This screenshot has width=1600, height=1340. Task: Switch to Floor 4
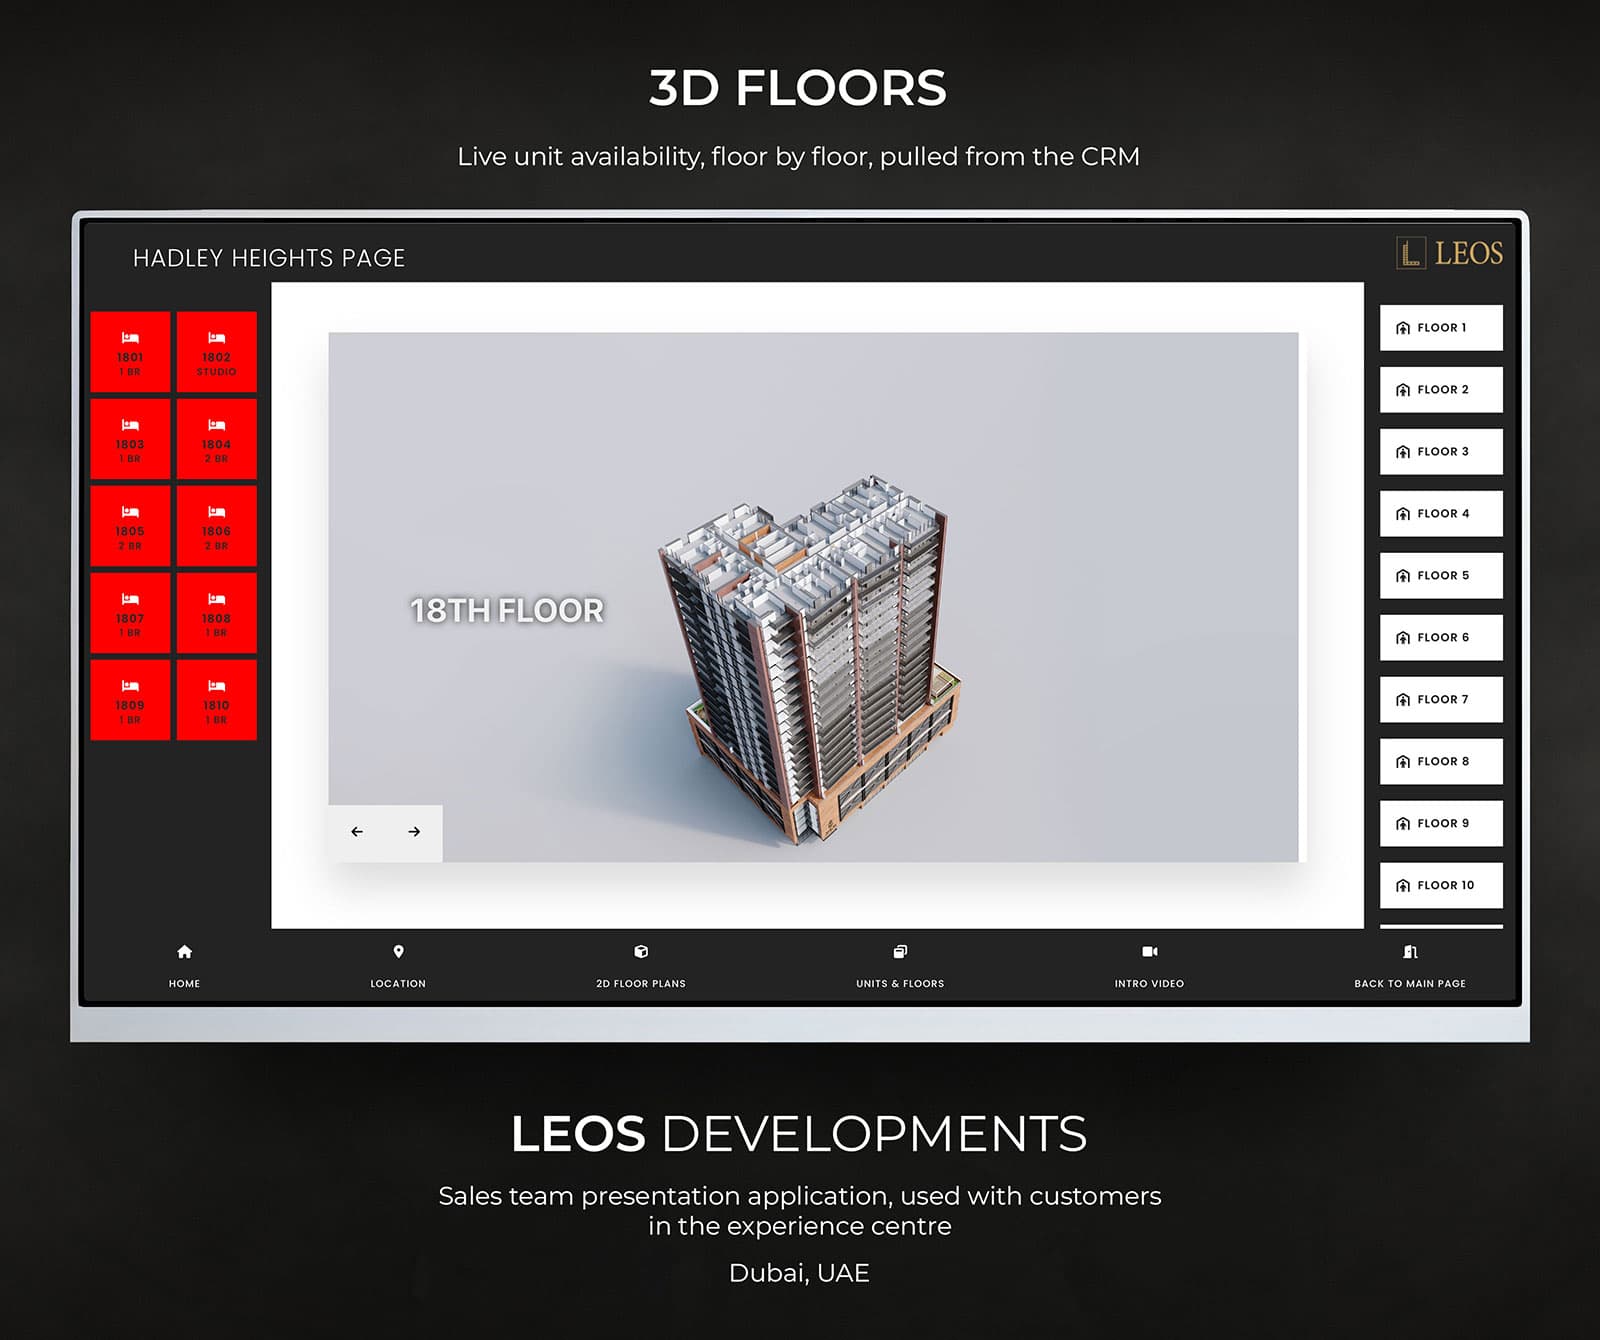click(1441, 513)
